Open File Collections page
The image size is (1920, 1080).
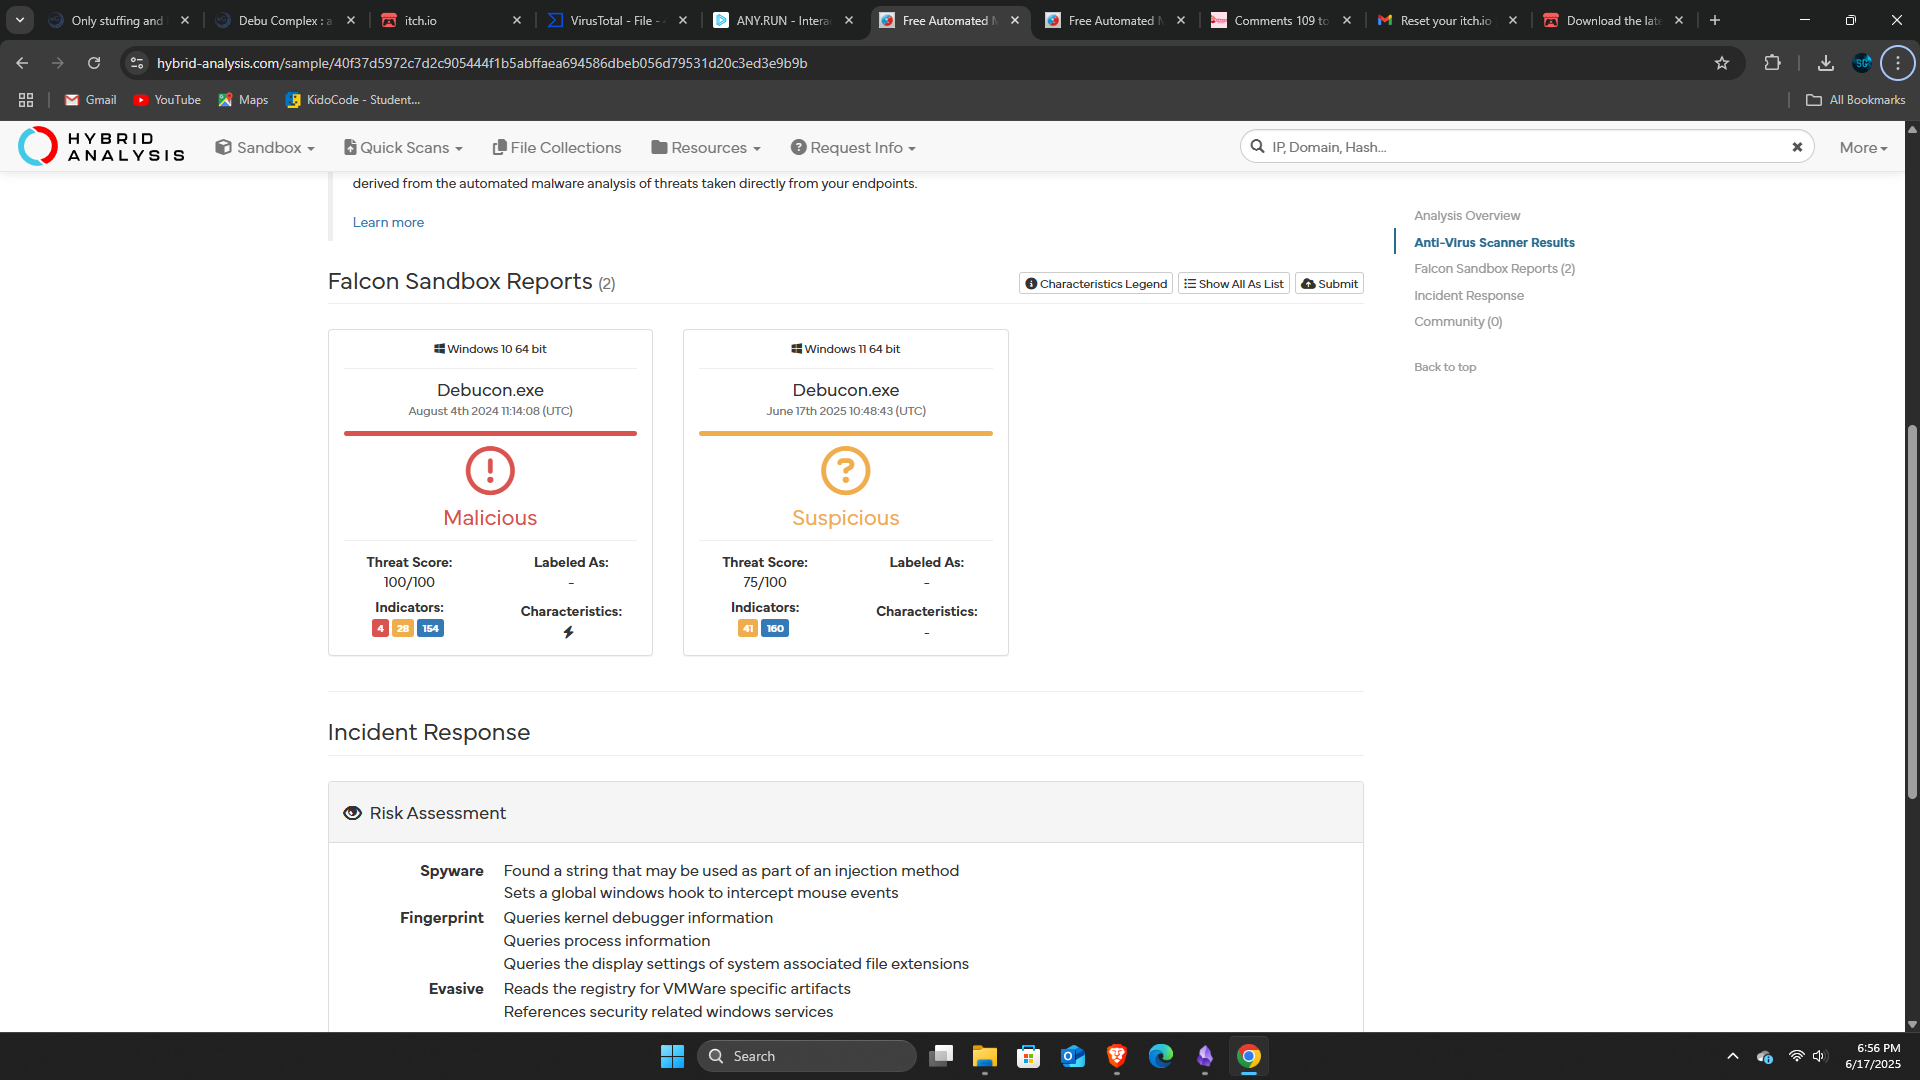557,147
